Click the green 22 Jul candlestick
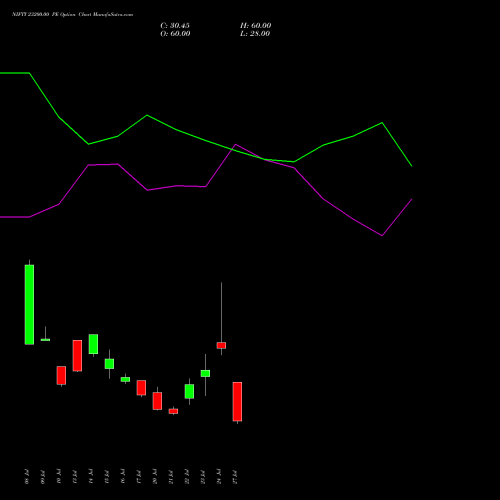Screen dimensions: 500x500 (189, 391)
